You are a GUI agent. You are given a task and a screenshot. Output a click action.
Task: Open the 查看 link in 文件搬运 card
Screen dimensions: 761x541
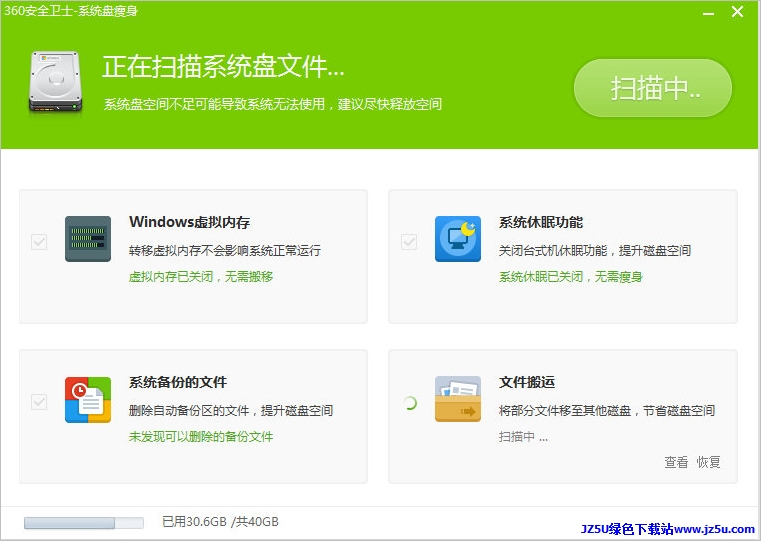pos(676,462)
